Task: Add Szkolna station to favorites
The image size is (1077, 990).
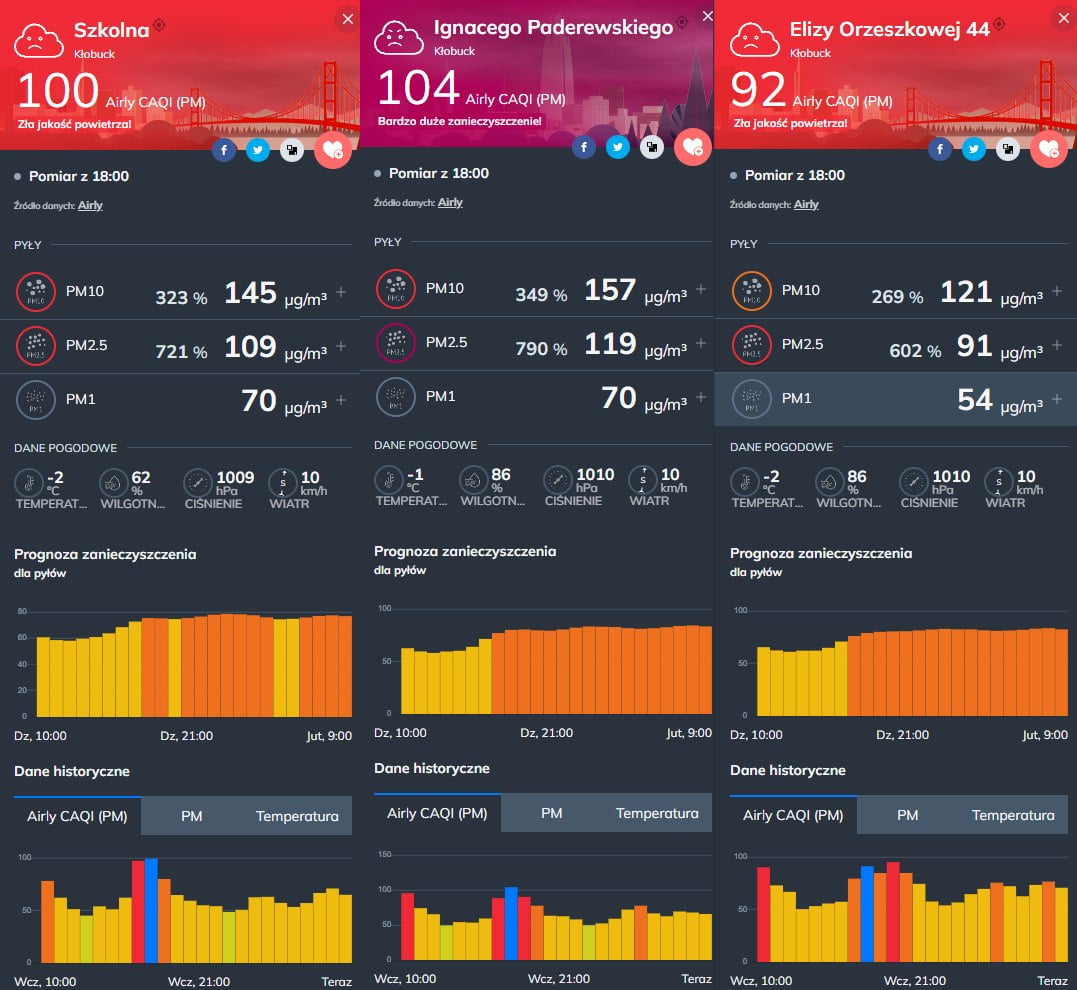Action: pos(332,151)
